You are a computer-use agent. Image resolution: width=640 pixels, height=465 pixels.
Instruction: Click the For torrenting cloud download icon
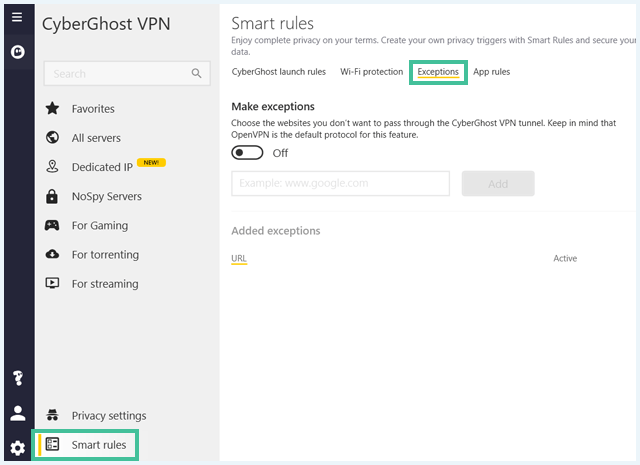tap(52, 254)
